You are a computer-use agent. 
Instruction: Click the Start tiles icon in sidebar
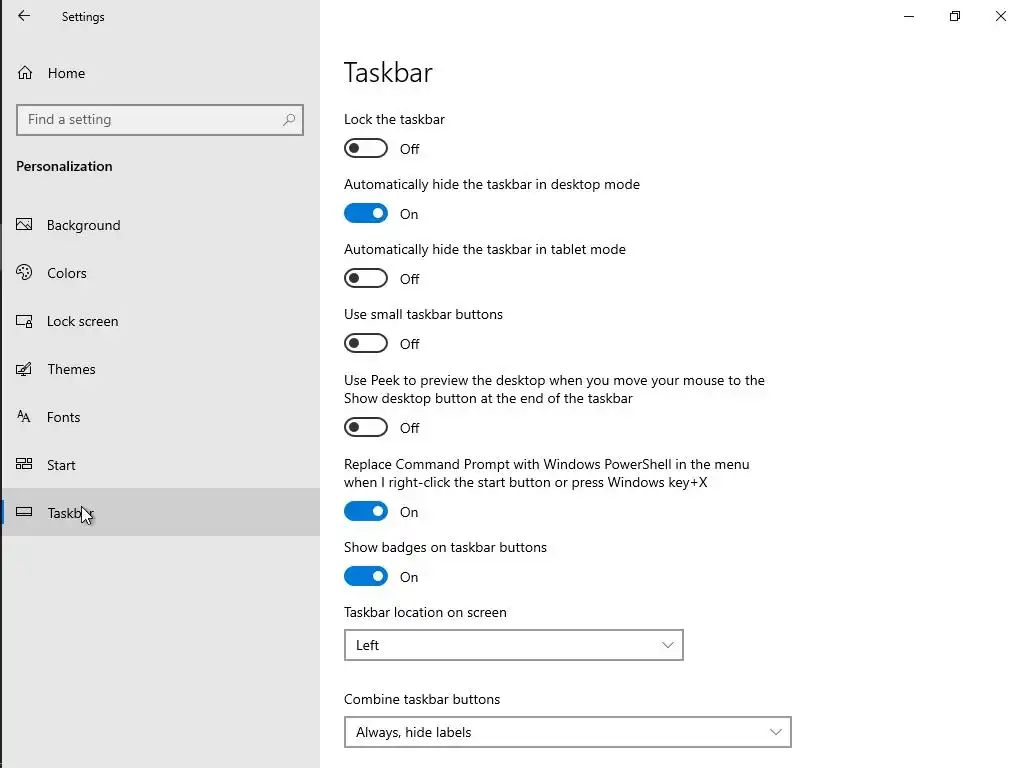click(25, 465)
